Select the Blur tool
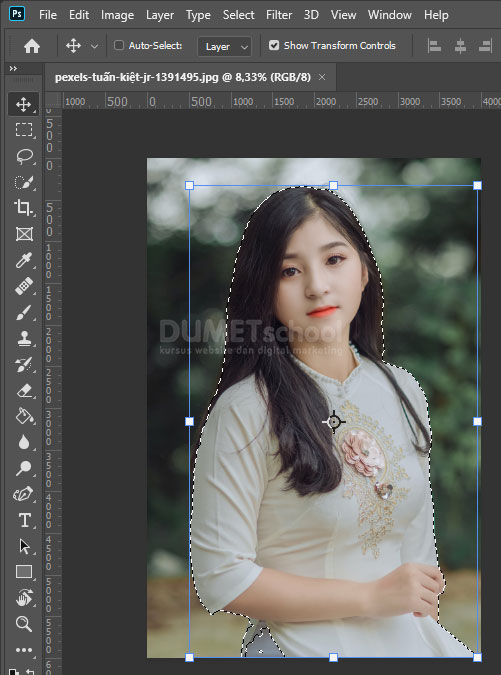The width and height of the screenshot is (501, 675). coord(24,442)
